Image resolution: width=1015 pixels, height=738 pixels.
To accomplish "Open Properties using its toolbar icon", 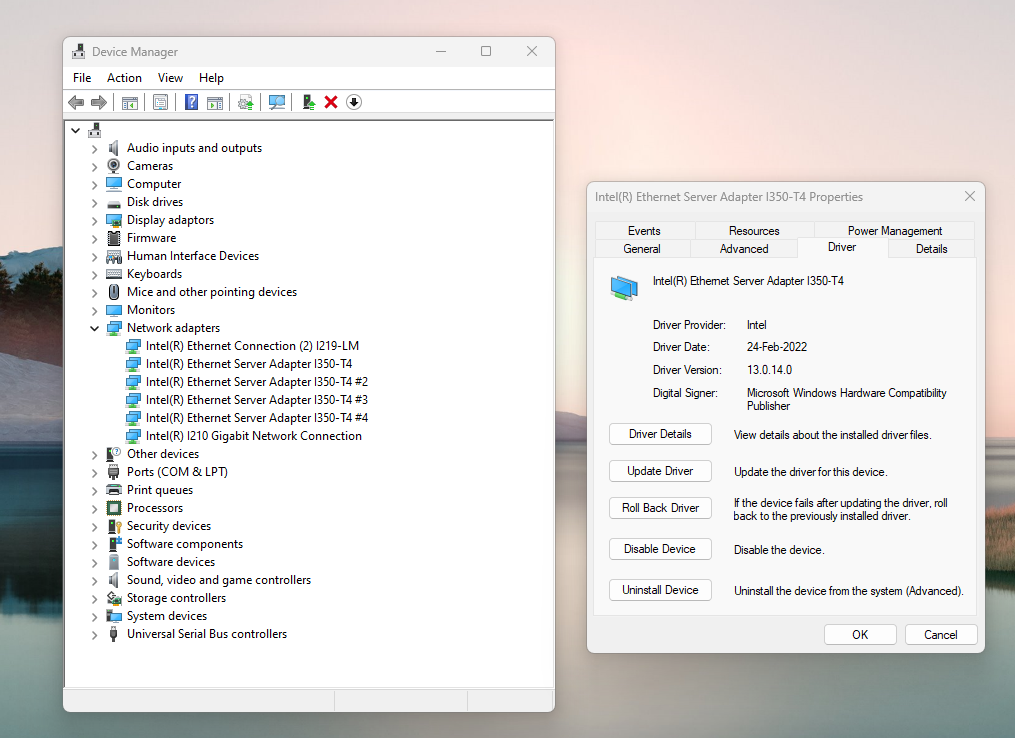I will 160,101.
